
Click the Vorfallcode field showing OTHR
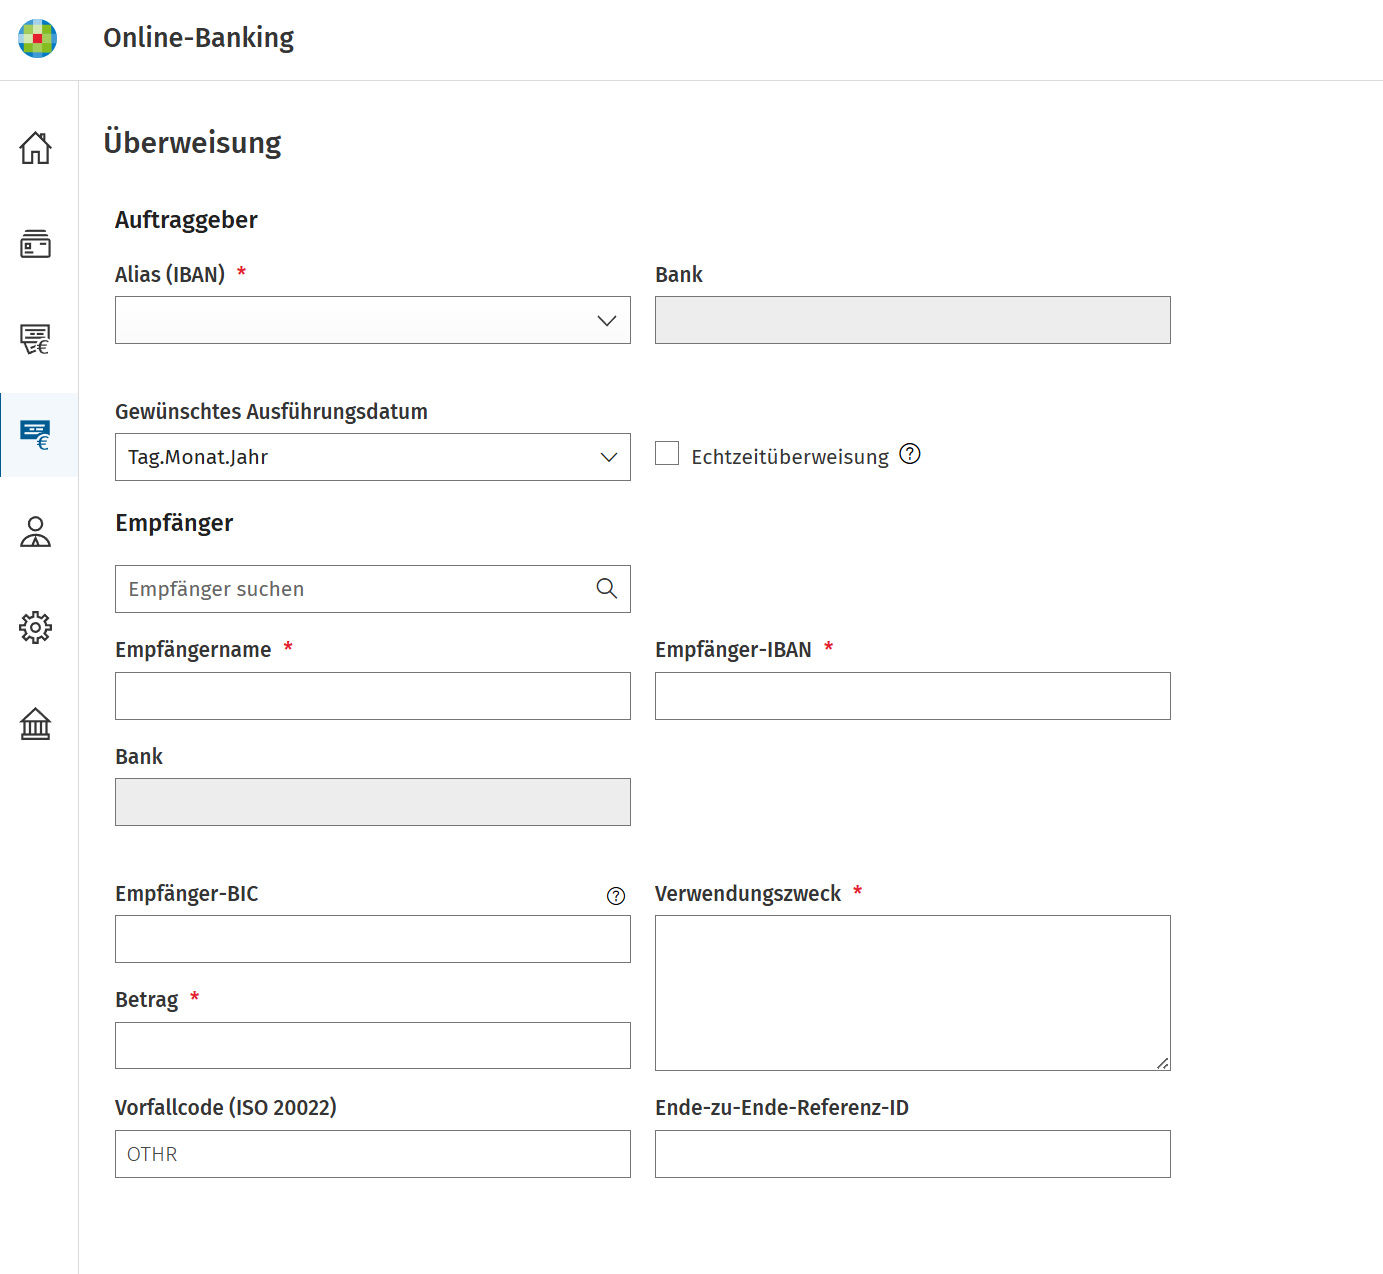tap(373, 1154)
